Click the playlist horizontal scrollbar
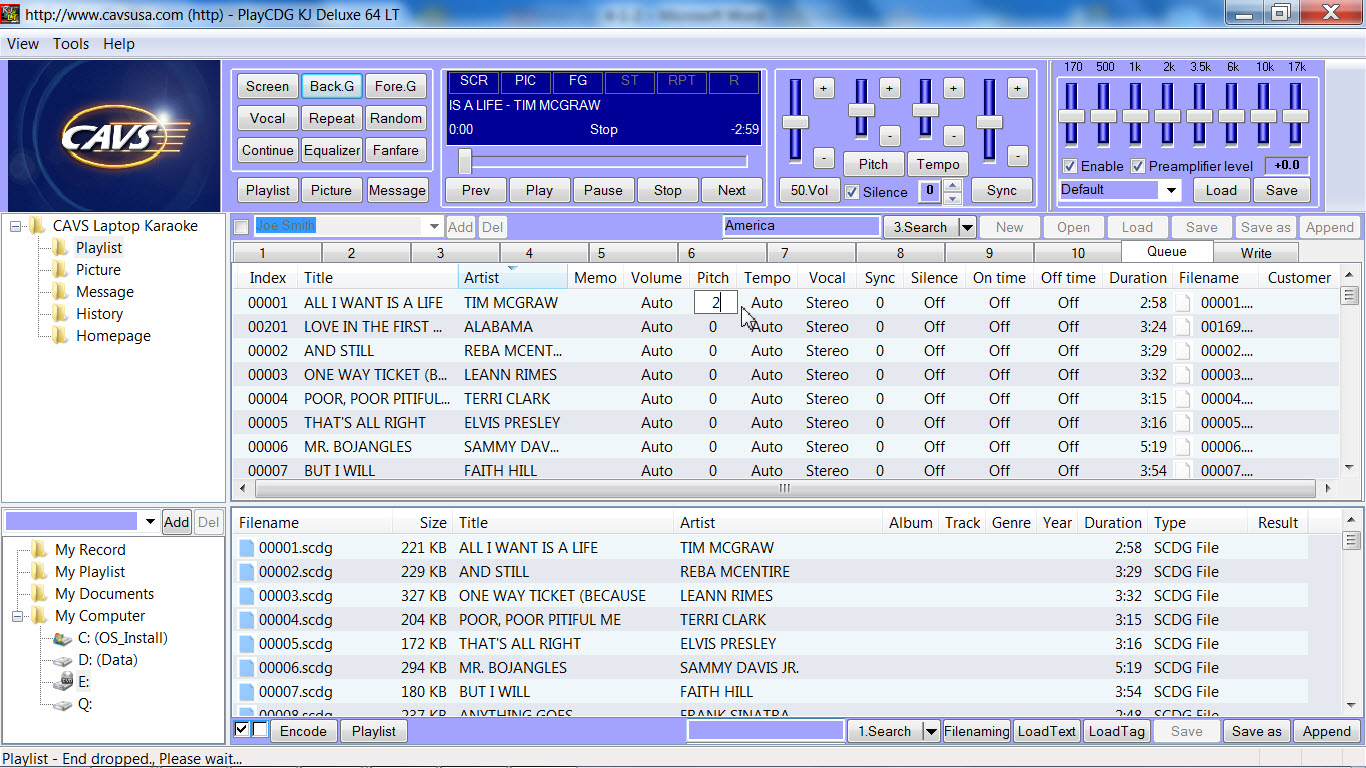This screenshot has height=768, width=1366. tap(785, 488)
